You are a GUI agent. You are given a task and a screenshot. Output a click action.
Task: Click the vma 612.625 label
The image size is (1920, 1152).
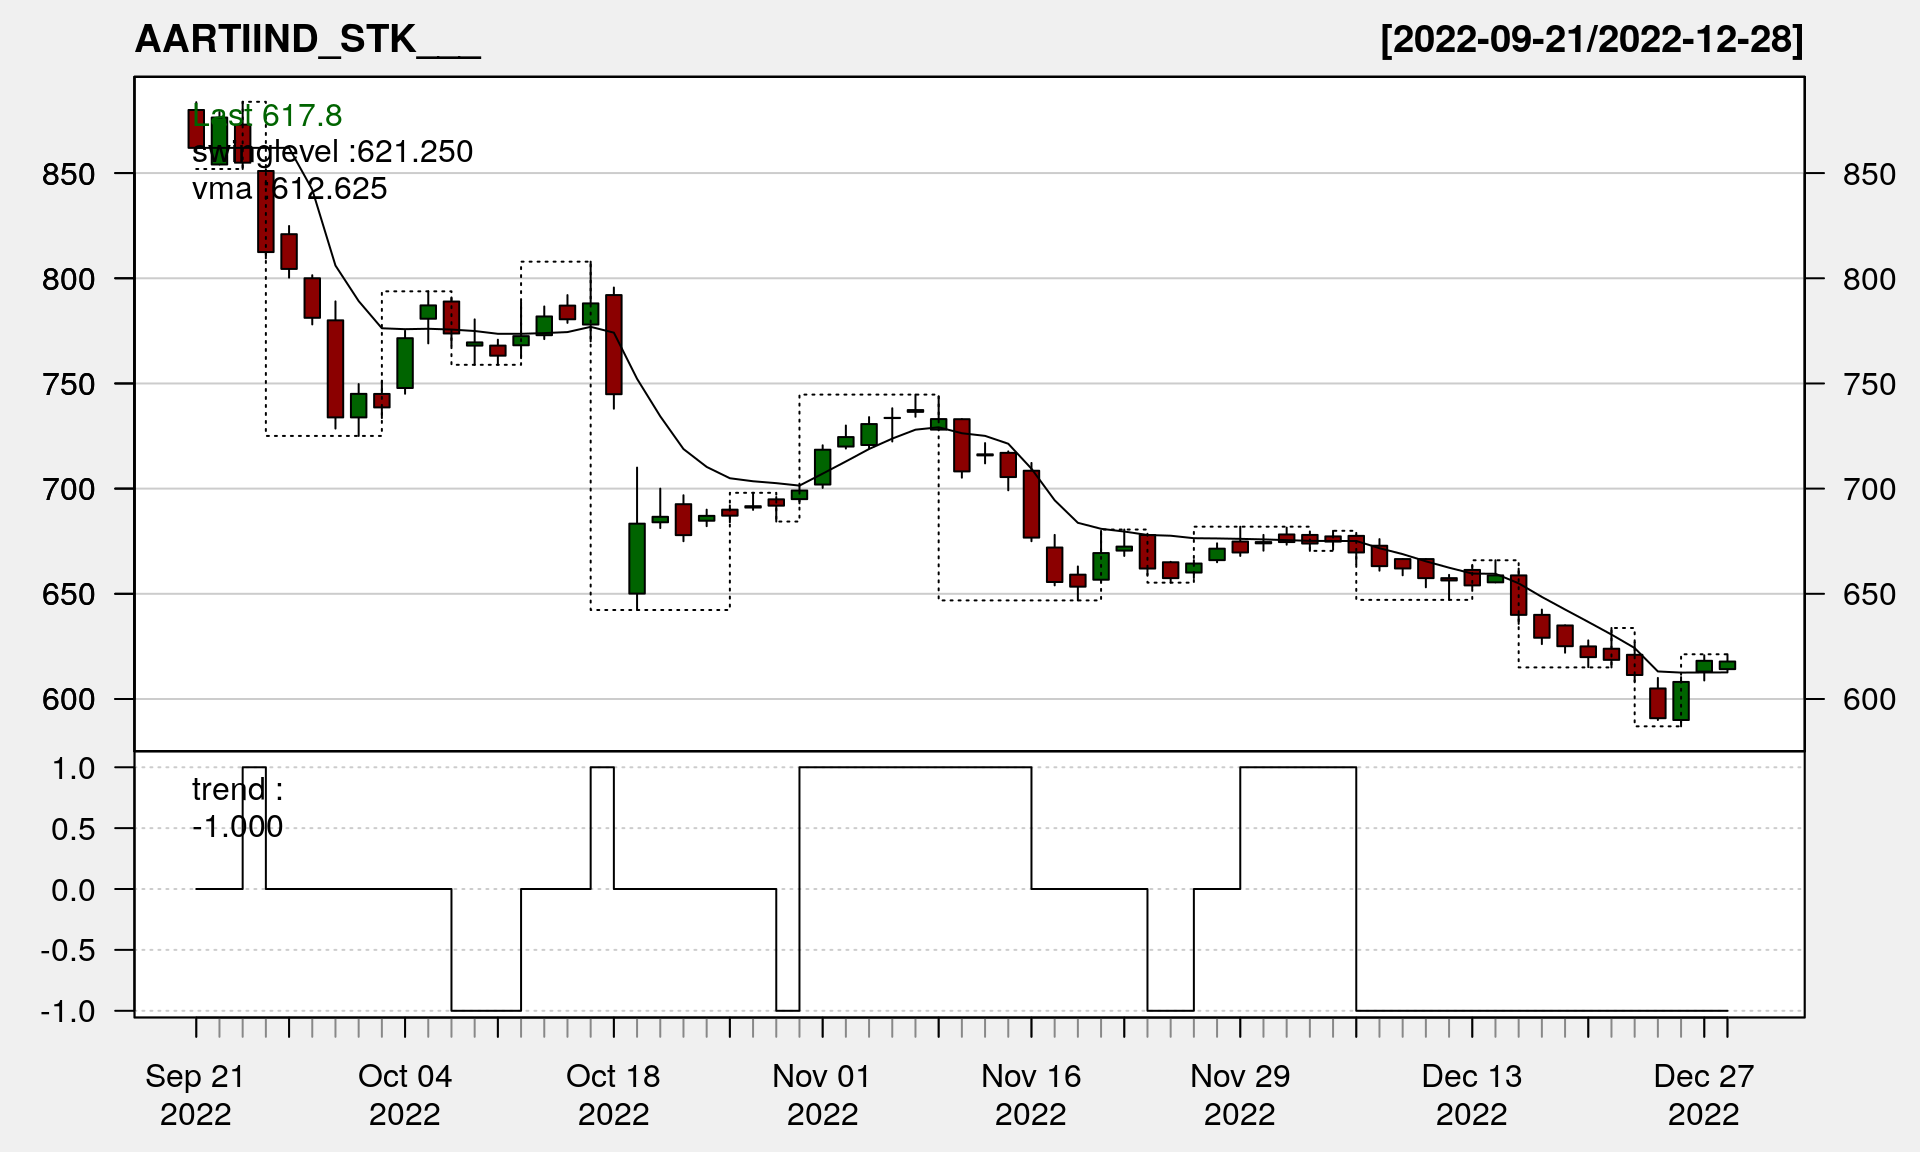coord(289,189)
